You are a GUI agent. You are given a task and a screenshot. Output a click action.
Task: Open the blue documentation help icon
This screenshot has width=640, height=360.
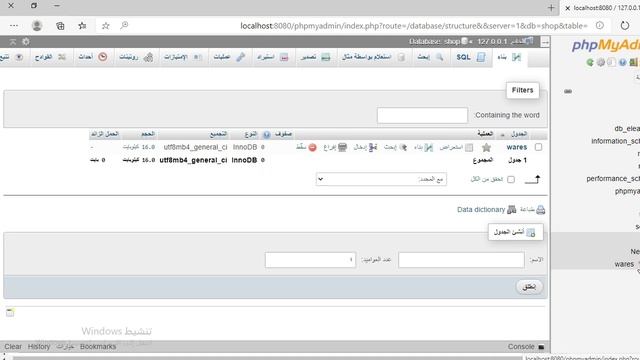tap(622, 62)
